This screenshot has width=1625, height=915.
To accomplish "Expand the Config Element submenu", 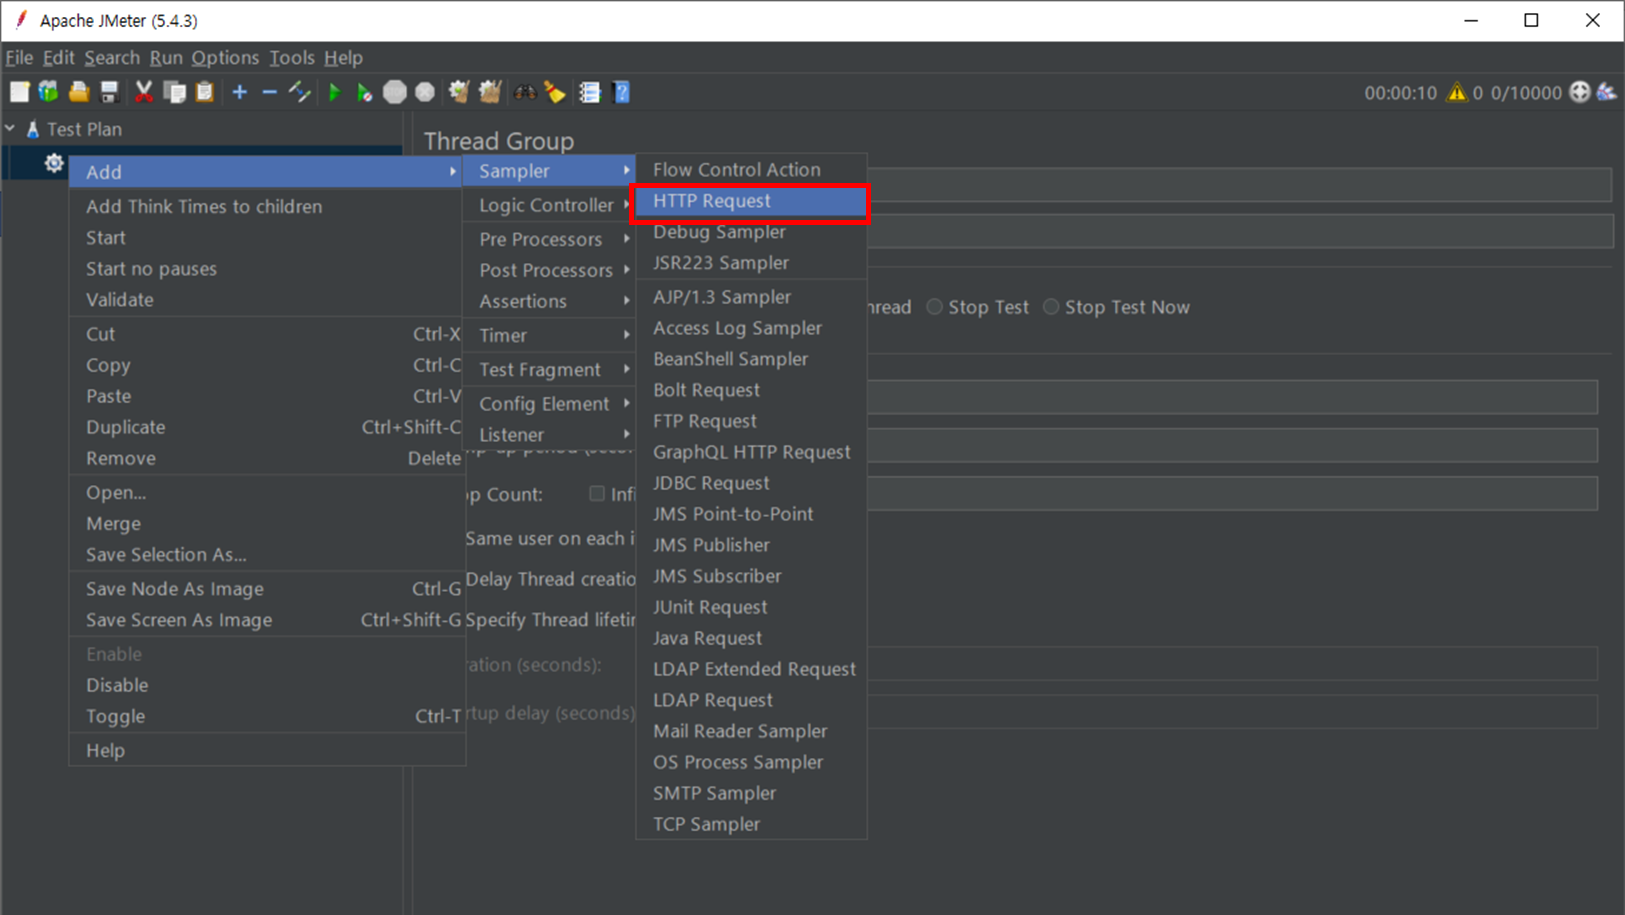I will point(550,403).
